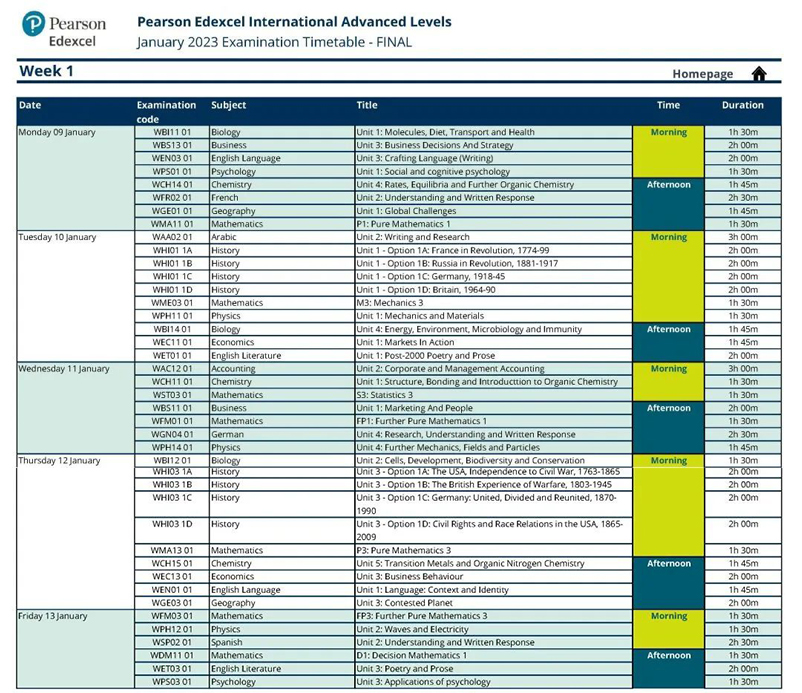
Task: Select the 'Duration' column header
Action: pos(742,105)
